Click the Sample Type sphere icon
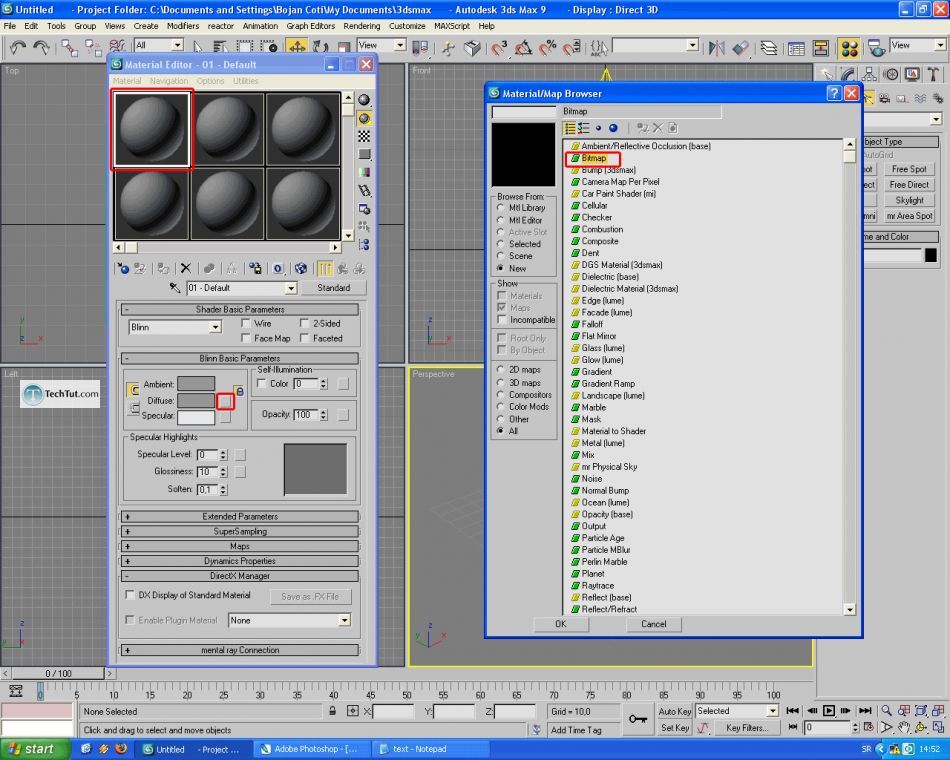 point(364,100)
